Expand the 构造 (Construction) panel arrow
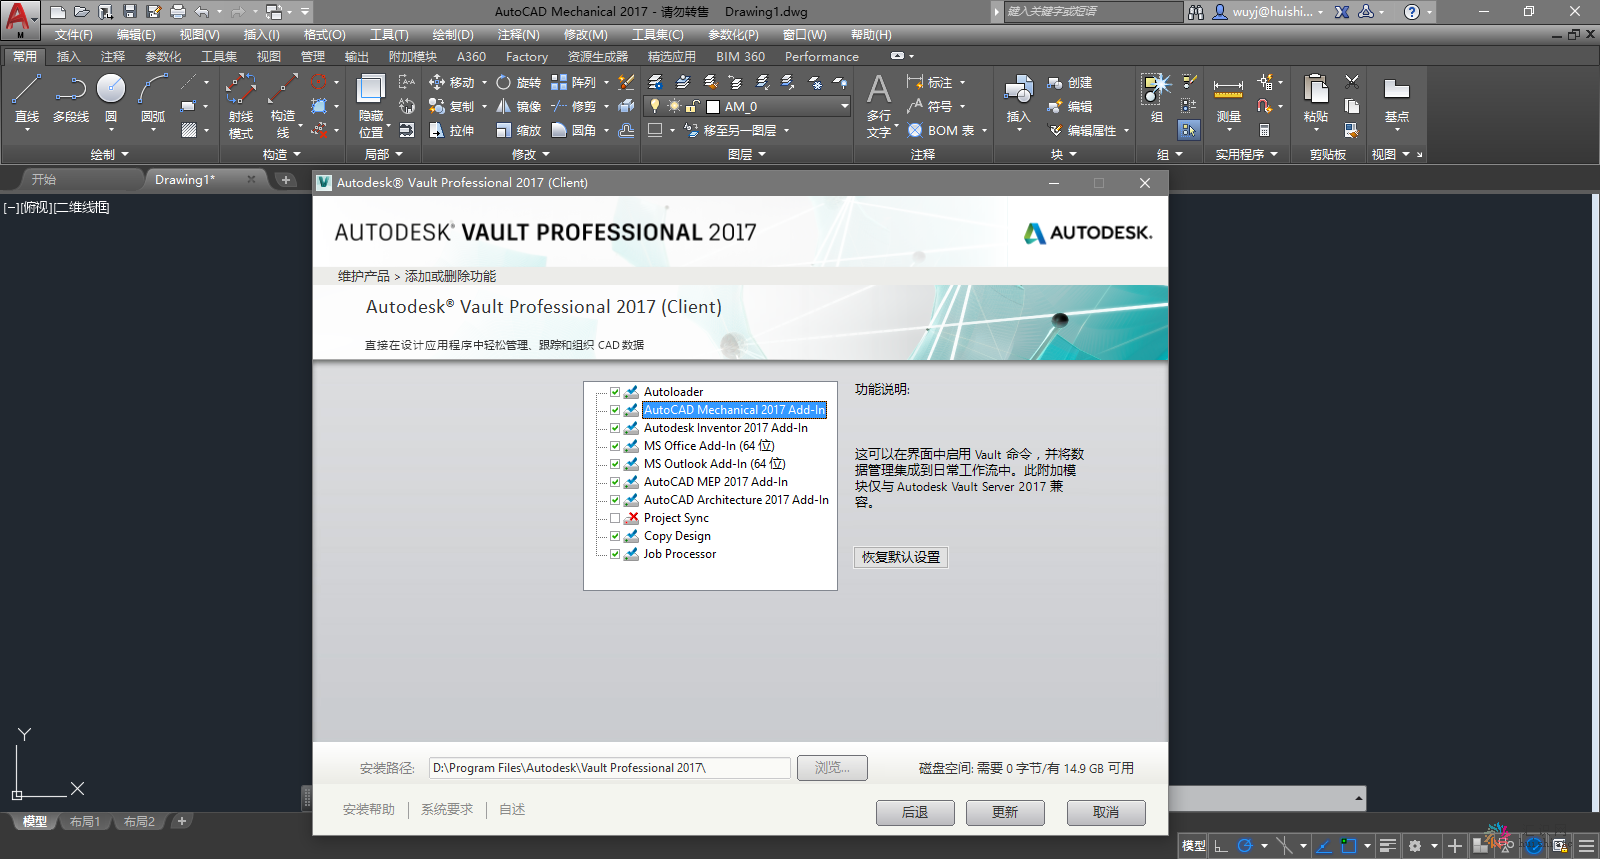1600x859 pixels. pyautogui.click(x=297, y=155)
